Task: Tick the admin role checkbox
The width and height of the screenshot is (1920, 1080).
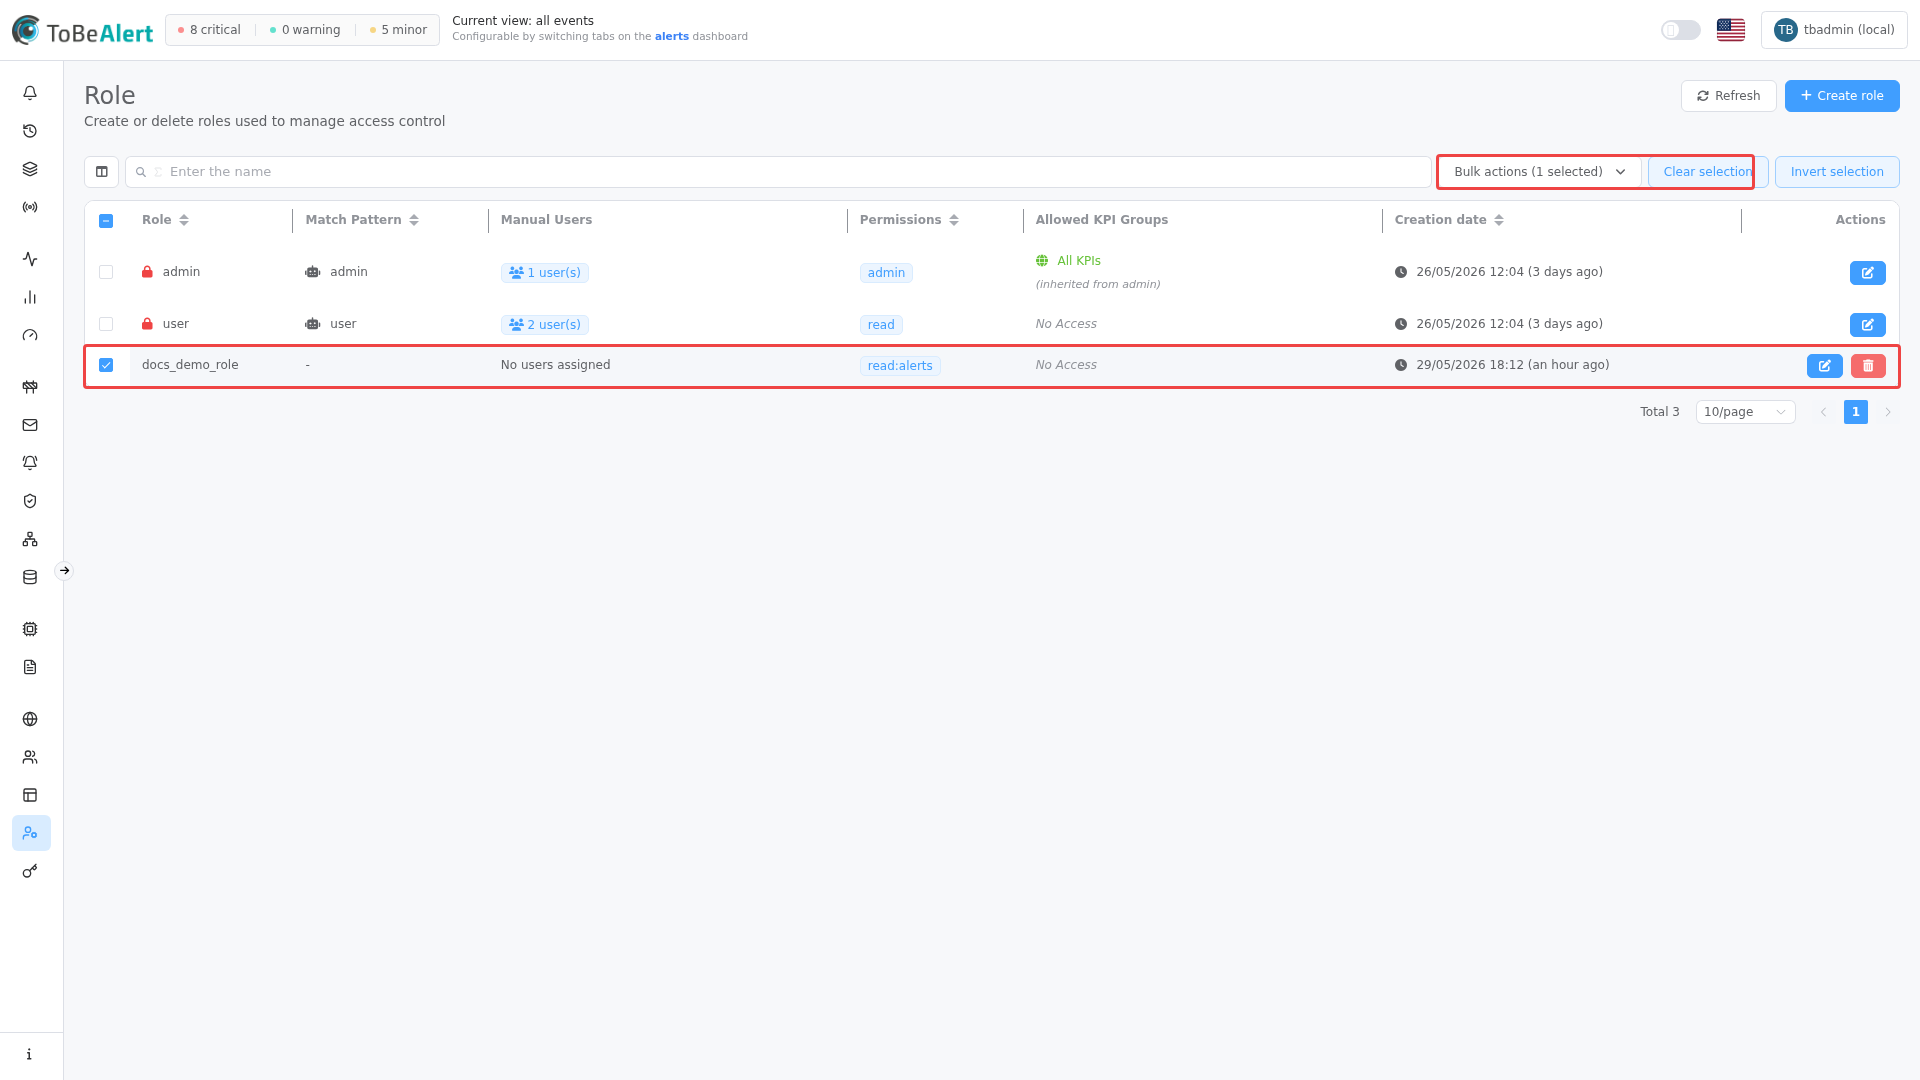Action: (x=106, y=272)
